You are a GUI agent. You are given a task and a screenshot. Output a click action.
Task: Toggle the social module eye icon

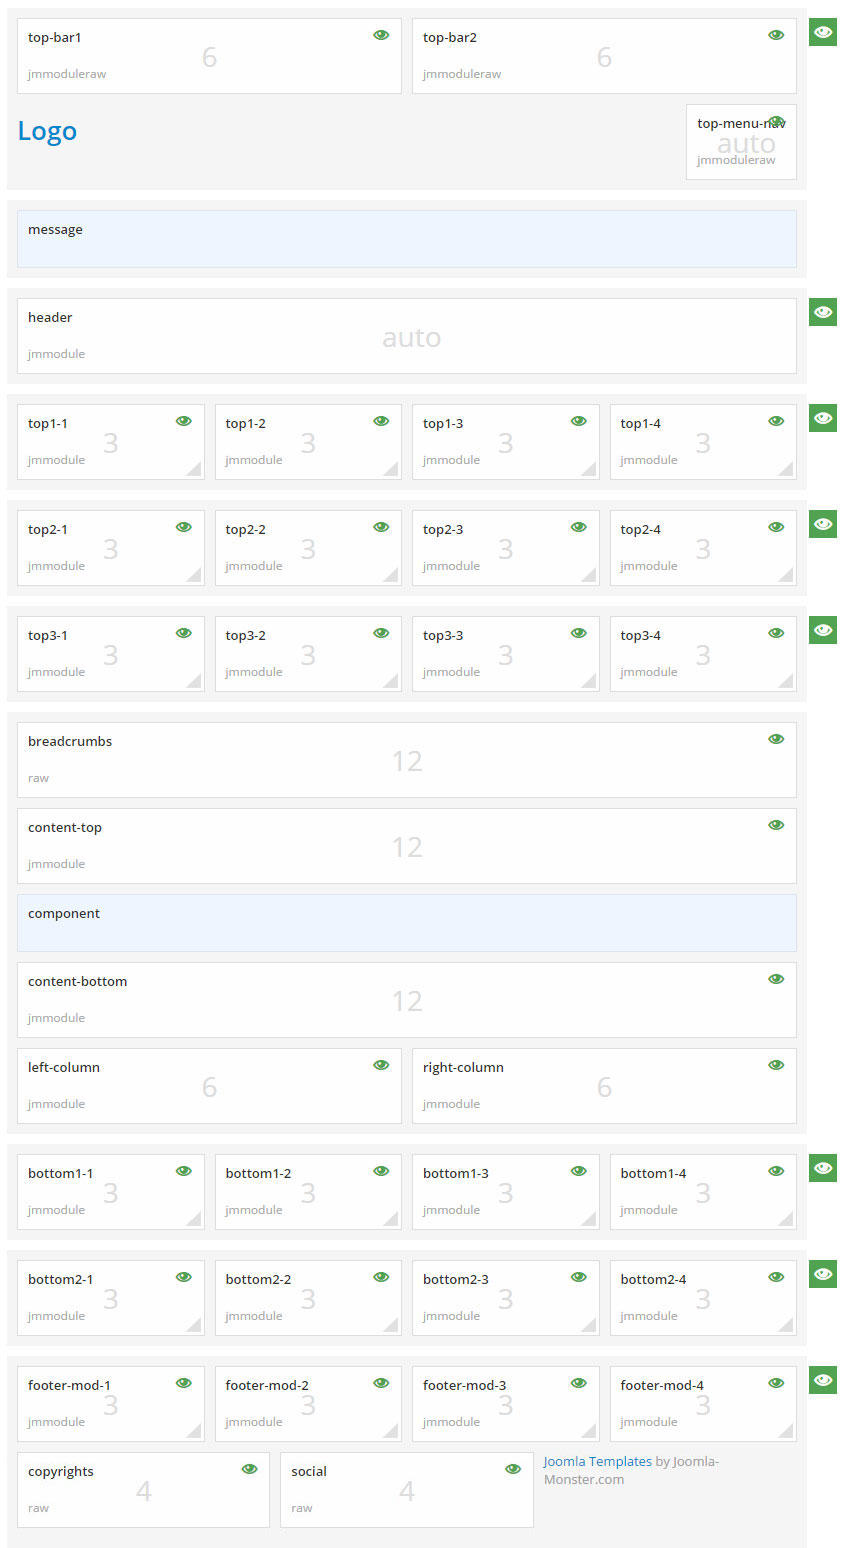[x=513, y=1469]
